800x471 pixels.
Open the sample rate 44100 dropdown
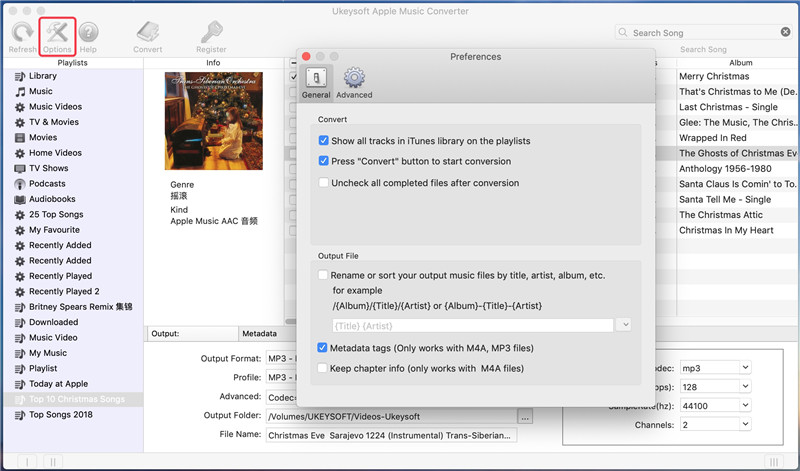pyautogui.click(x=745, y=405)
